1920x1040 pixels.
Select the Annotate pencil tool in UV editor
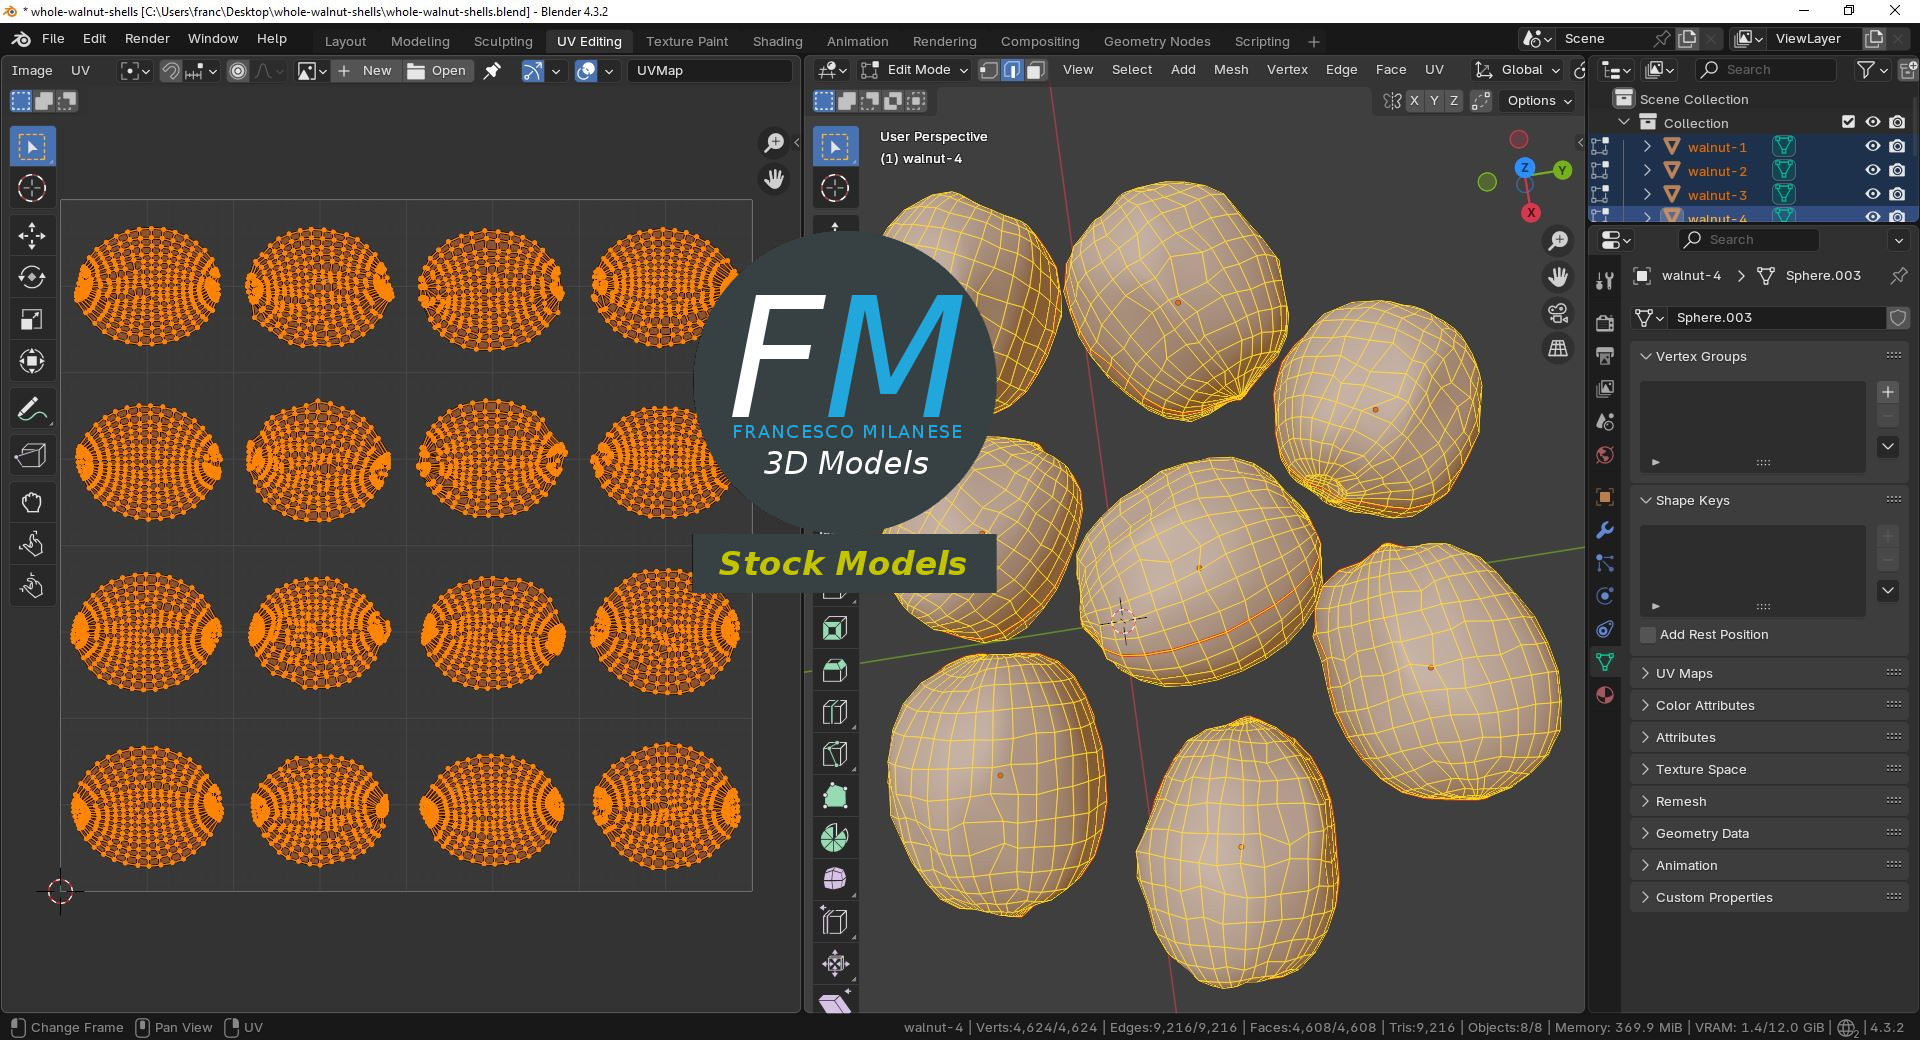pyautogui.click(x=32, y=409)
